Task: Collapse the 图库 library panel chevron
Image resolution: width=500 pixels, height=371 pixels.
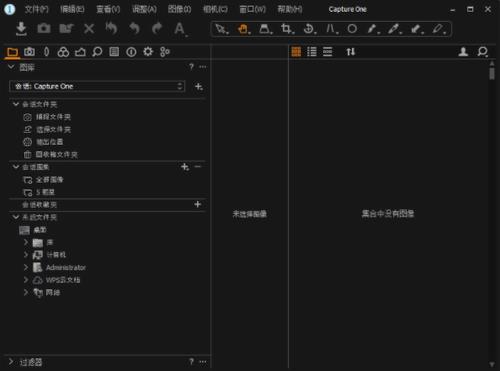Action: (x=11, y=67)
